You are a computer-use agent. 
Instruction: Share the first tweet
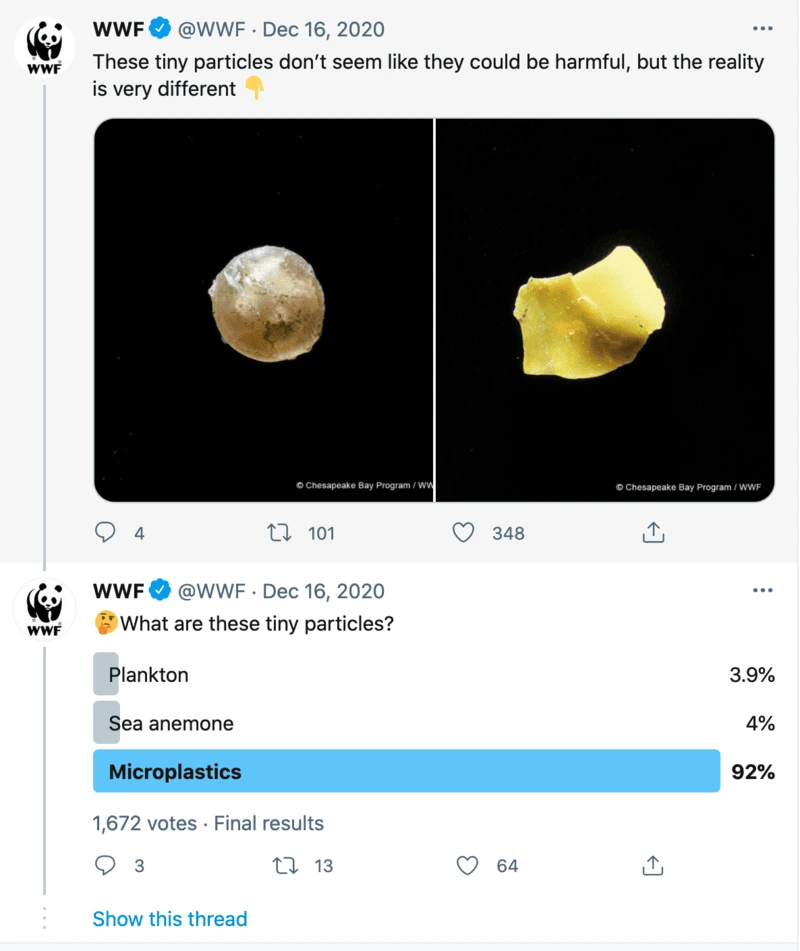652,533
